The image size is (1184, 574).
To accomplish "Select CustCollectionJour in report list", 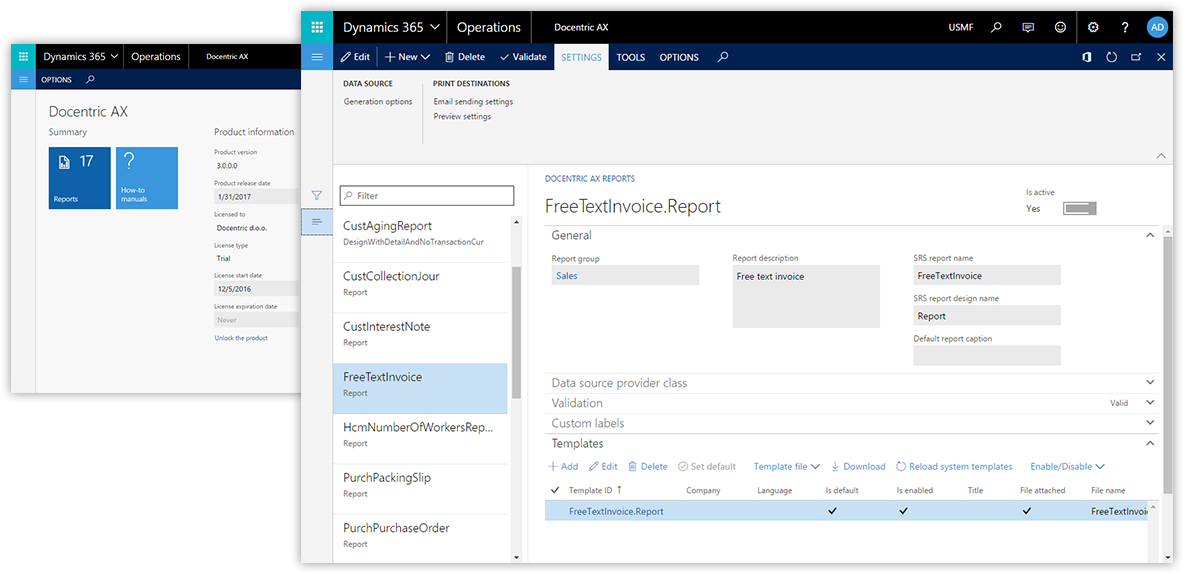I will [x=421, y=288].
